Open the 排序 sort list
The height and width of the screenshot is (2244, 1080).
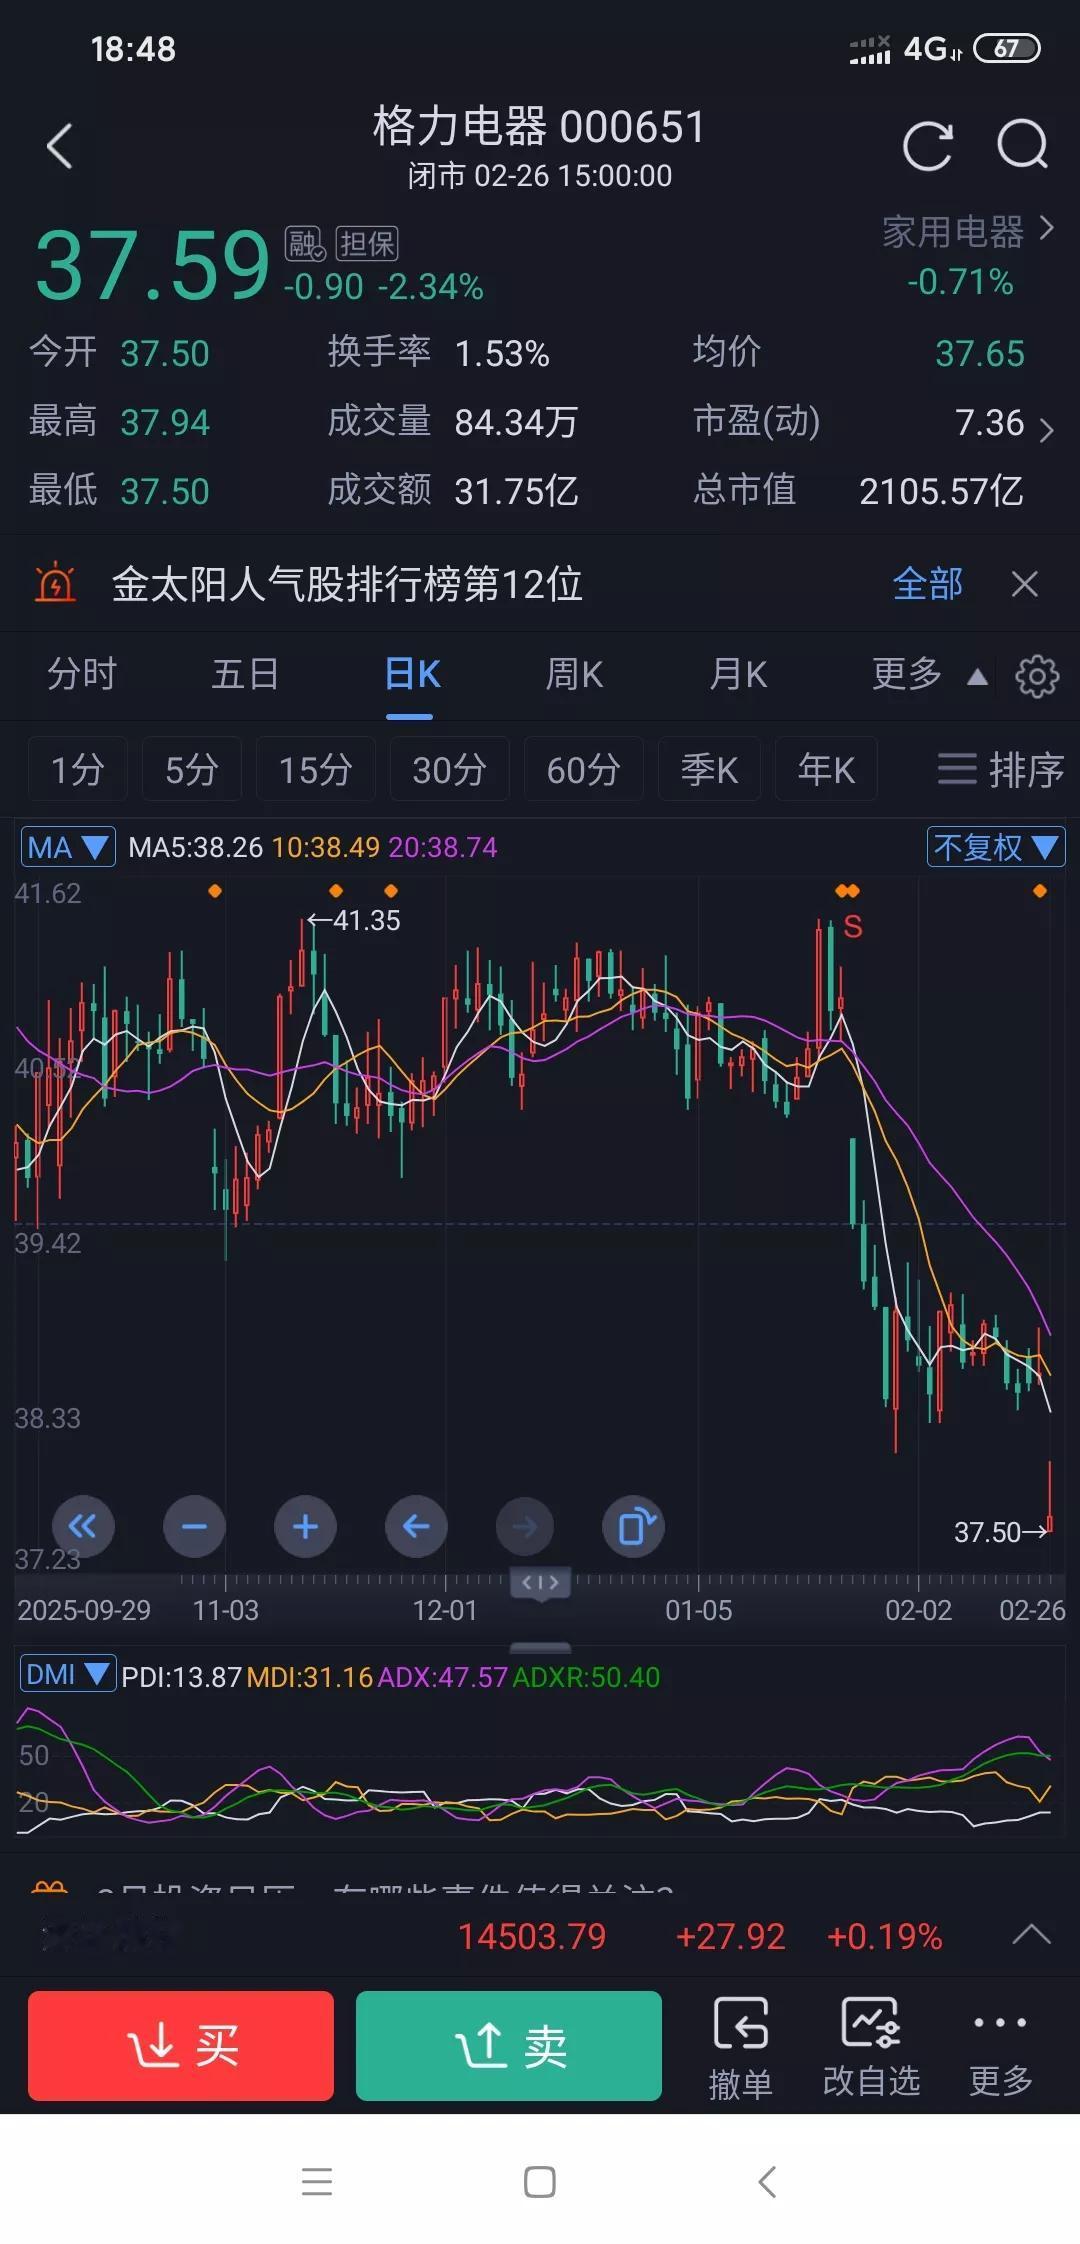tap(1000, 769)
